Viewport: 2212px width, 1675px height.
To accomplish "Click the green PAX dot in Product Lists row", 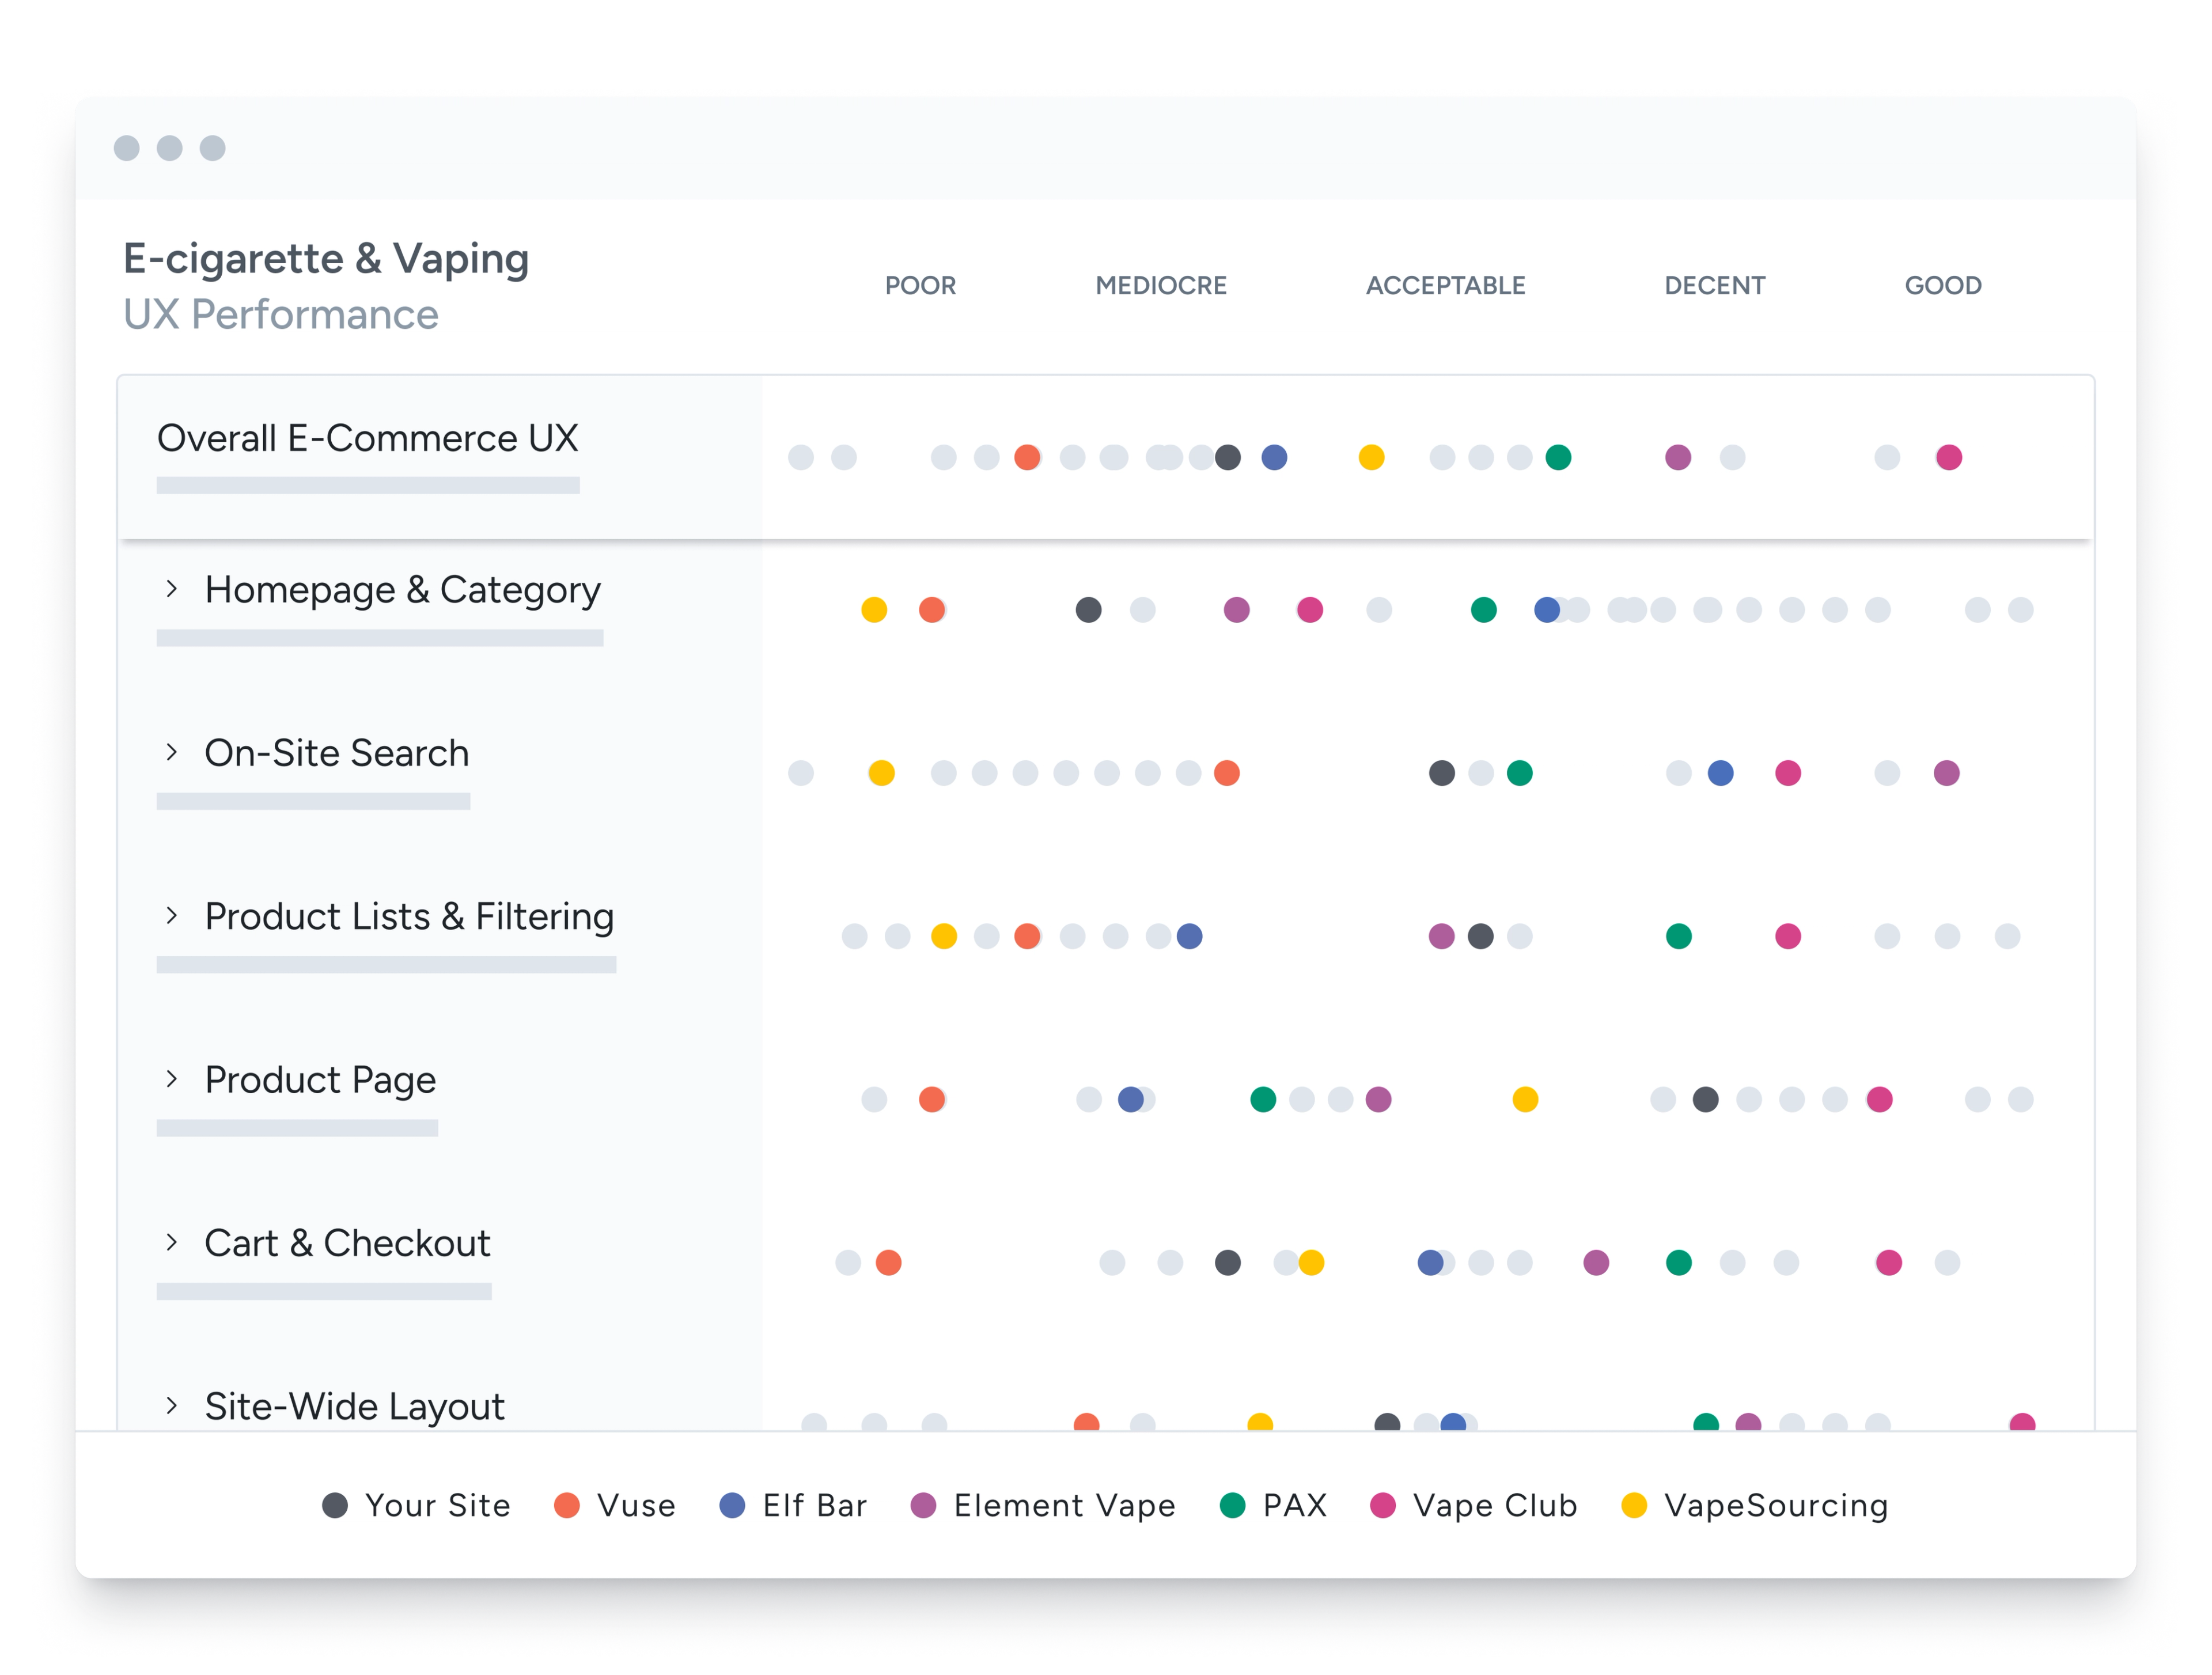I will click(1678, 936).
